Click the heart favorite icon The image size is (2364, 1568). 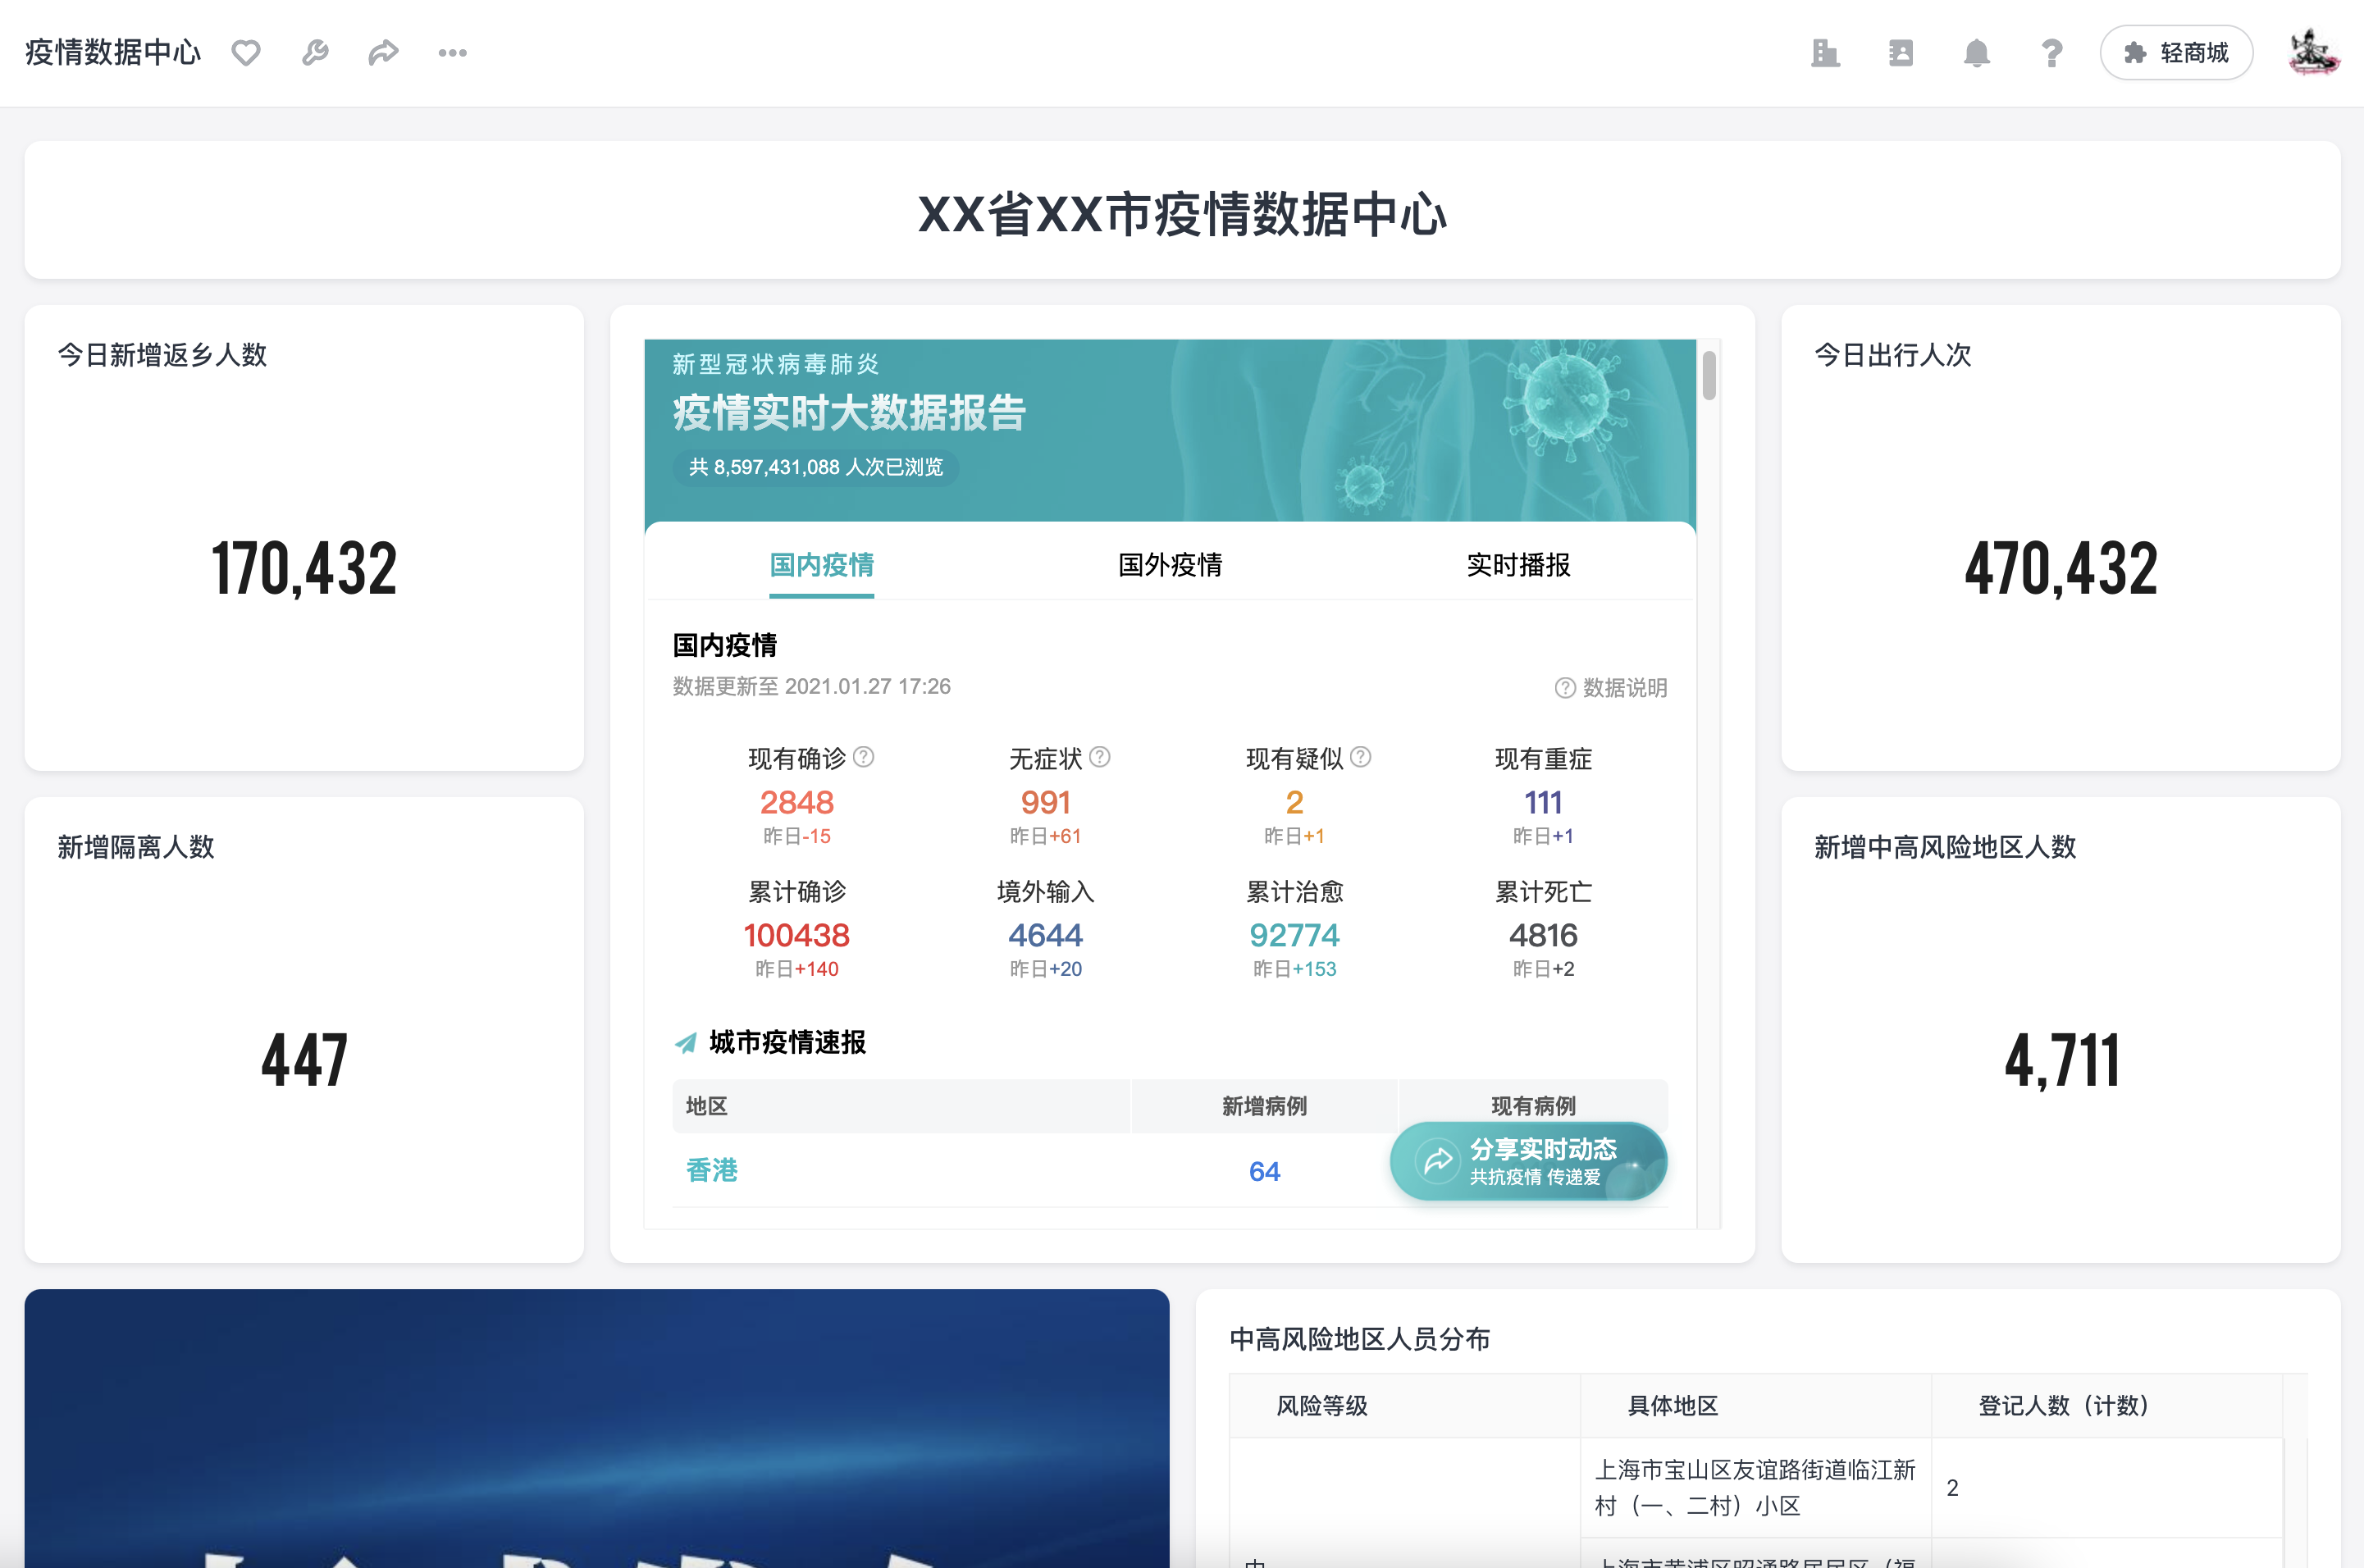[x=246, y=53]
